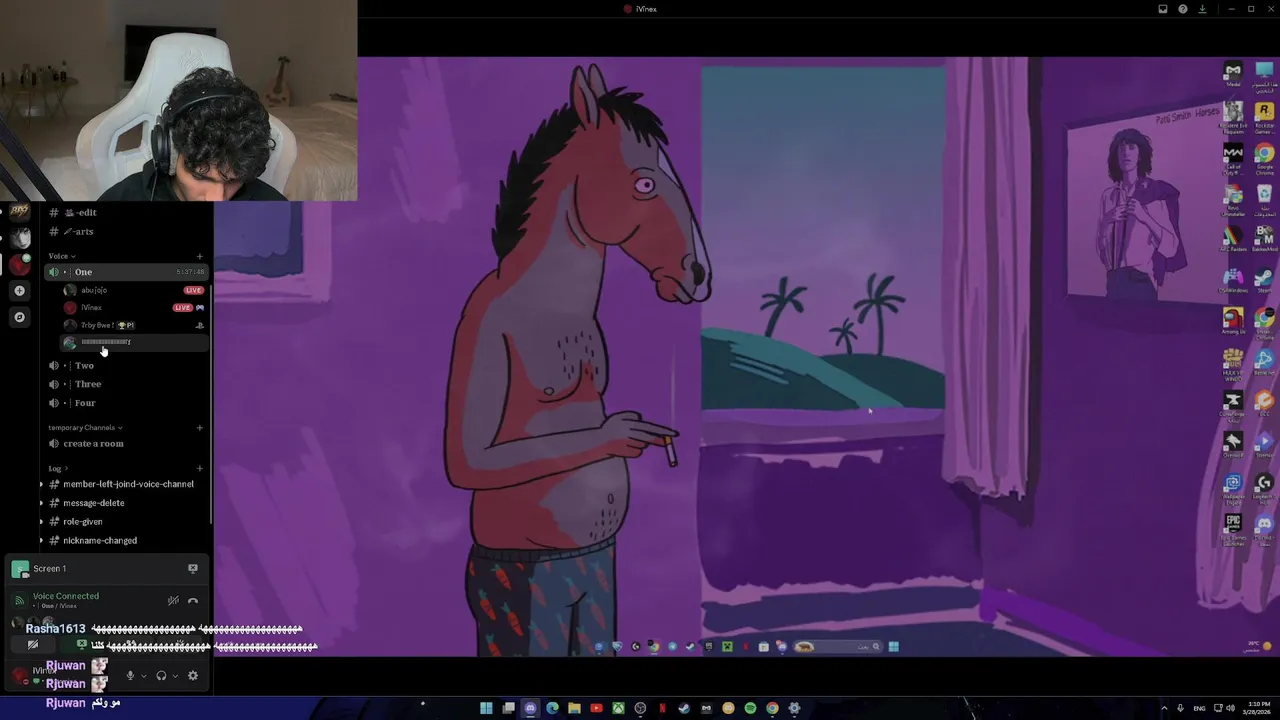
Task: Toggle headphone deafen in Discord user panel
Action: point(161,675)
